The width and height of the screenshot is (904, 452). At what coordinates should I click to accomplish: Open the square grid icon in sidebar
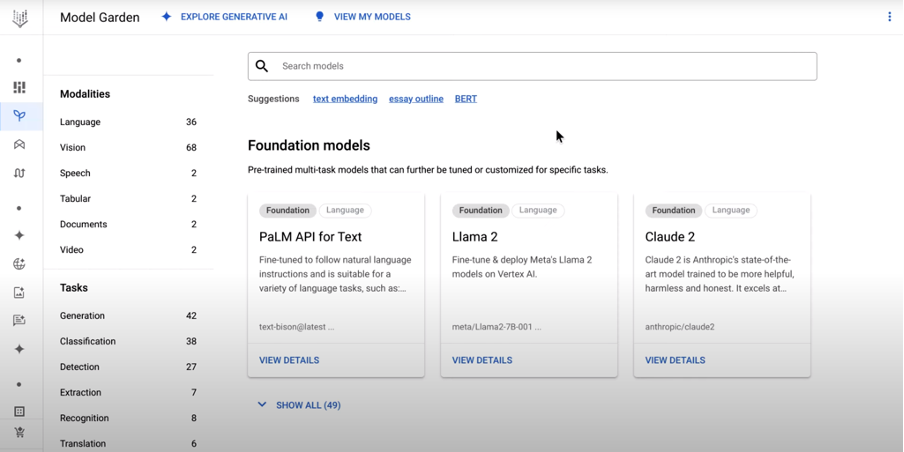(x=20, y=411)
